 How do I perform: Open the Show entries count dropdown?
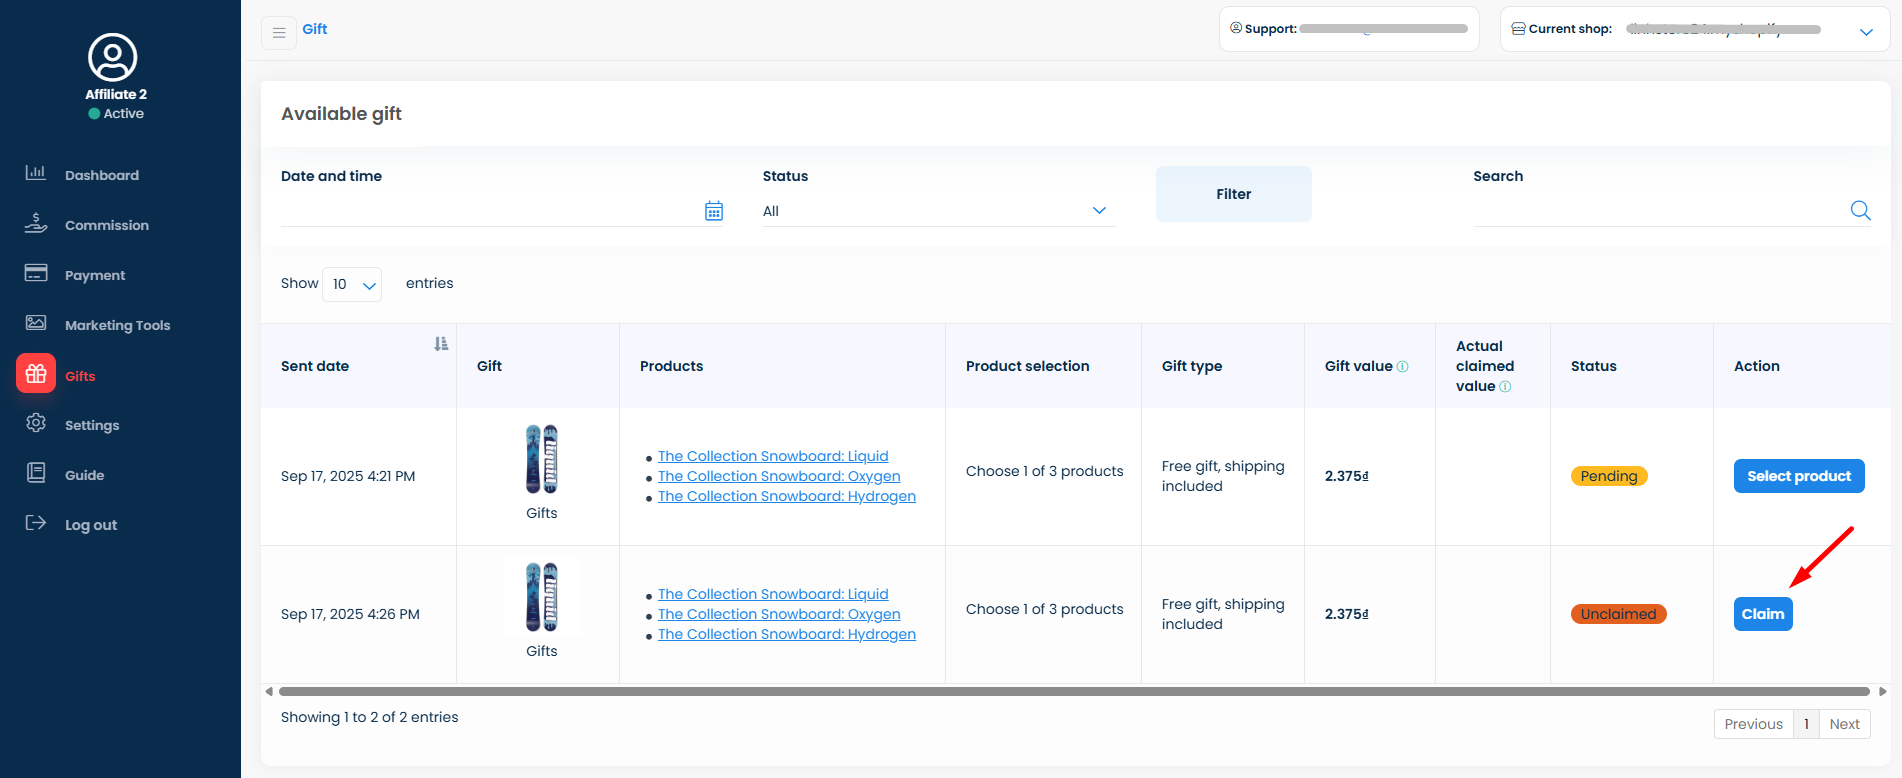(352, 285)
